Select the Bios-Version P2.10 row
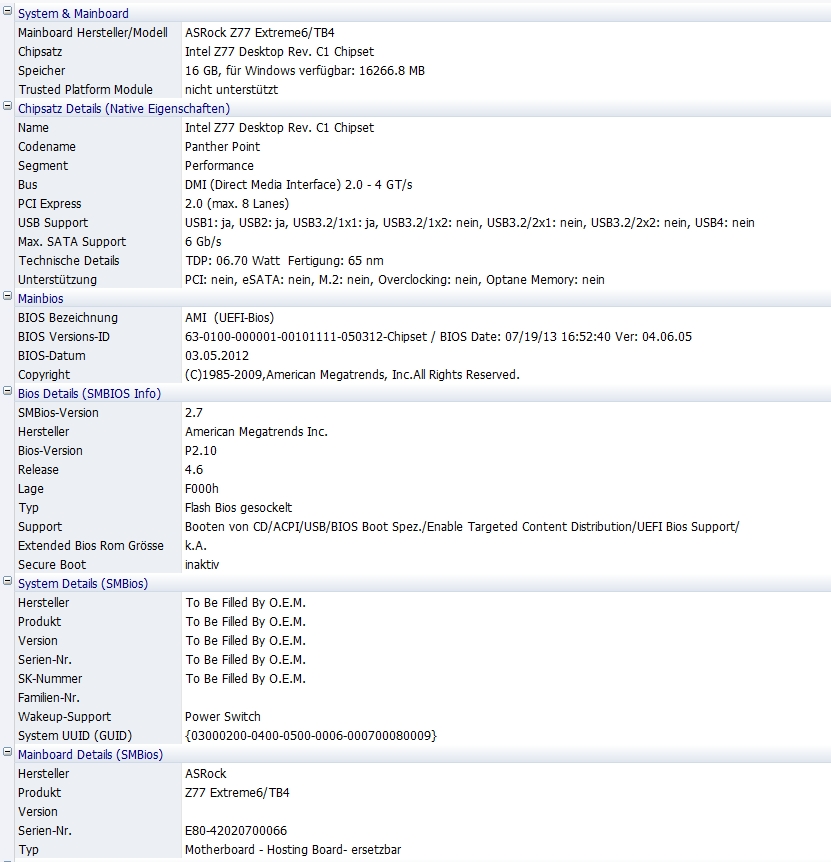831x862 pixels. [x=423, y=451]
